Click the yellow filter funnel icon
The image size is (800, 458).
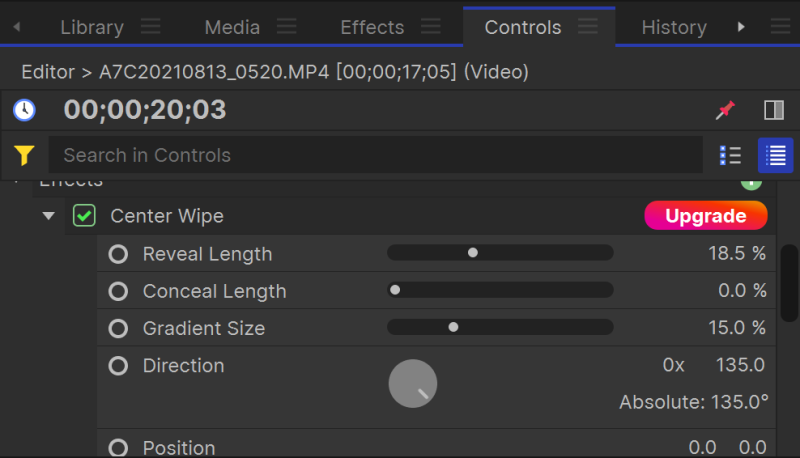(24, 156)
